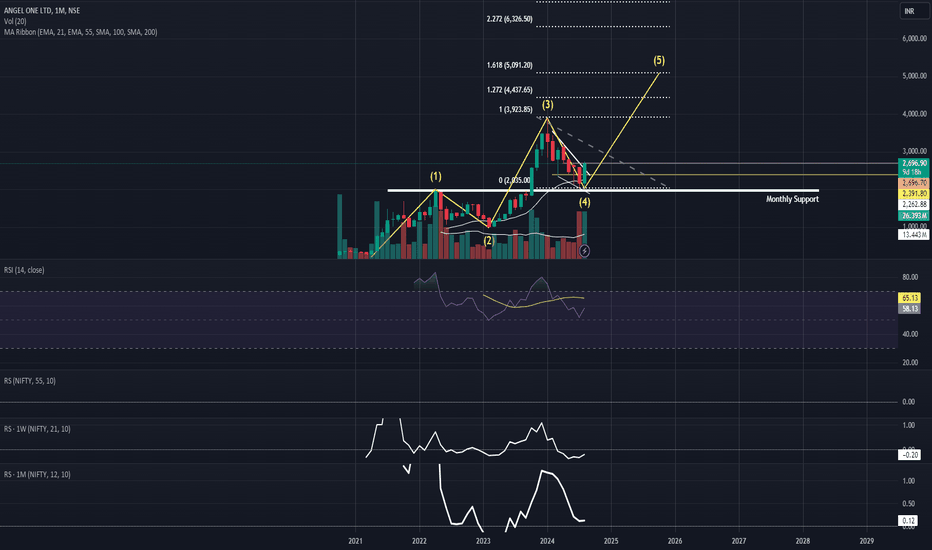Click the RS - 1M (NIFTY, 12, 10) legend

pos(37,474)
